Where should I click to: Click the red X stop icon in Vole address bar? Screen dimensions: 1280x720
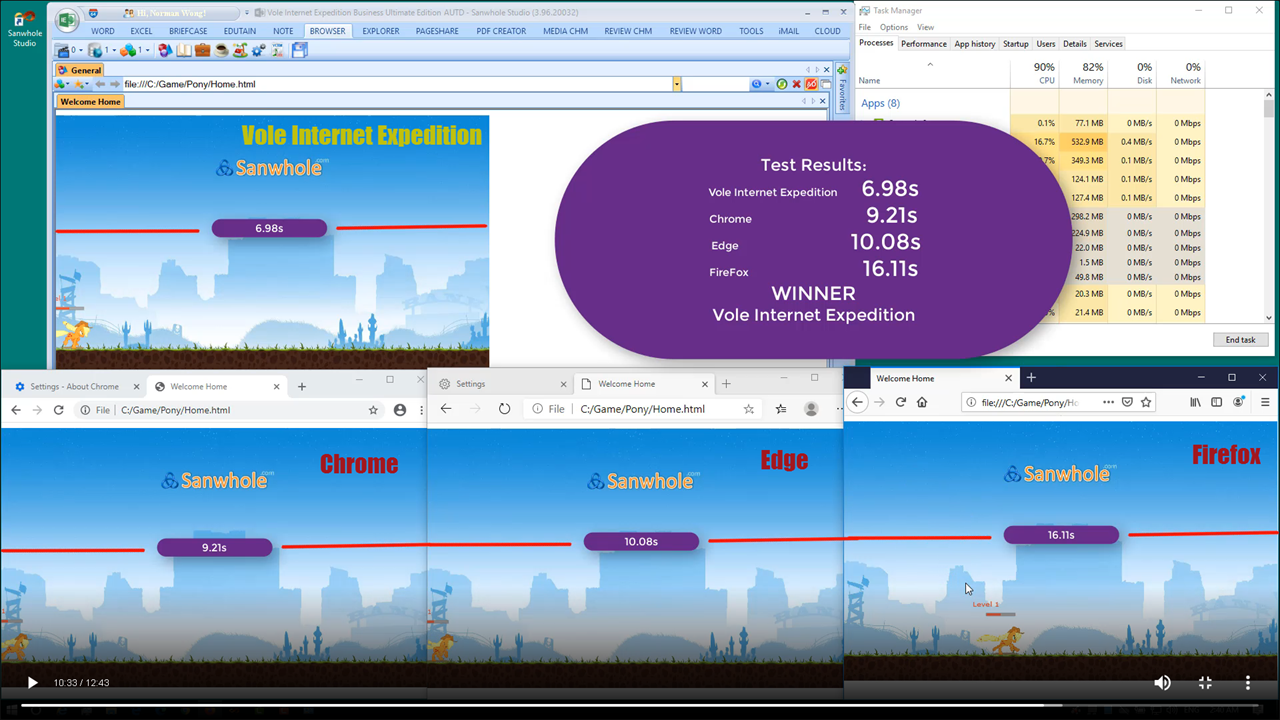[797, 84]
